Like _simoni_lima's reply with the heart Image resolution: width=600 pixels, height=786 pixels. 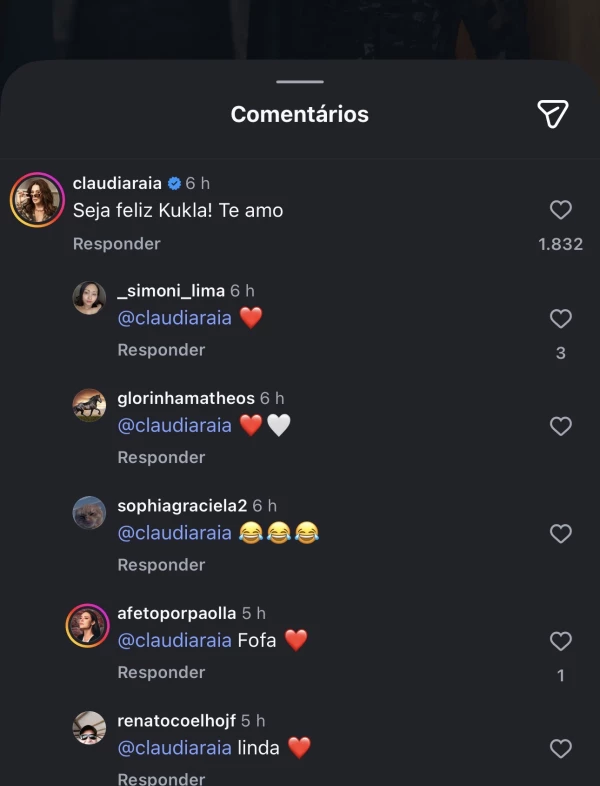[561, 319]
